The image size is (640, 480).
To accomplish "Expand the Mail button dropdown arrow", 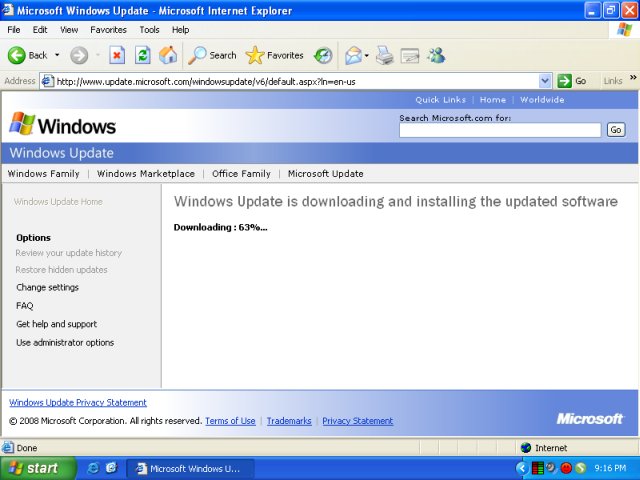I will 367,55.
